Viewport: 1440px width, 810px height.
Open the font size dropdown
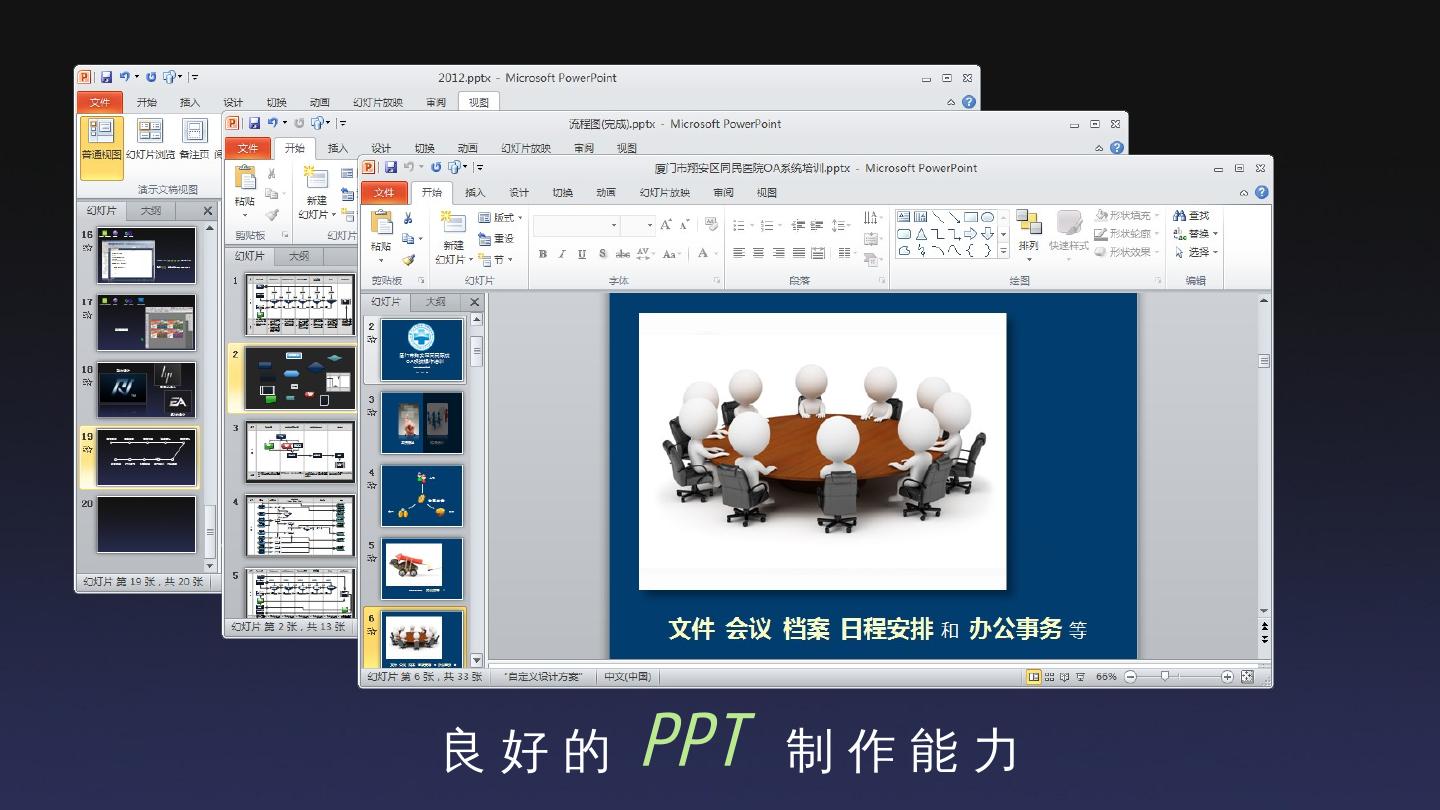click(x=651, y=226)
